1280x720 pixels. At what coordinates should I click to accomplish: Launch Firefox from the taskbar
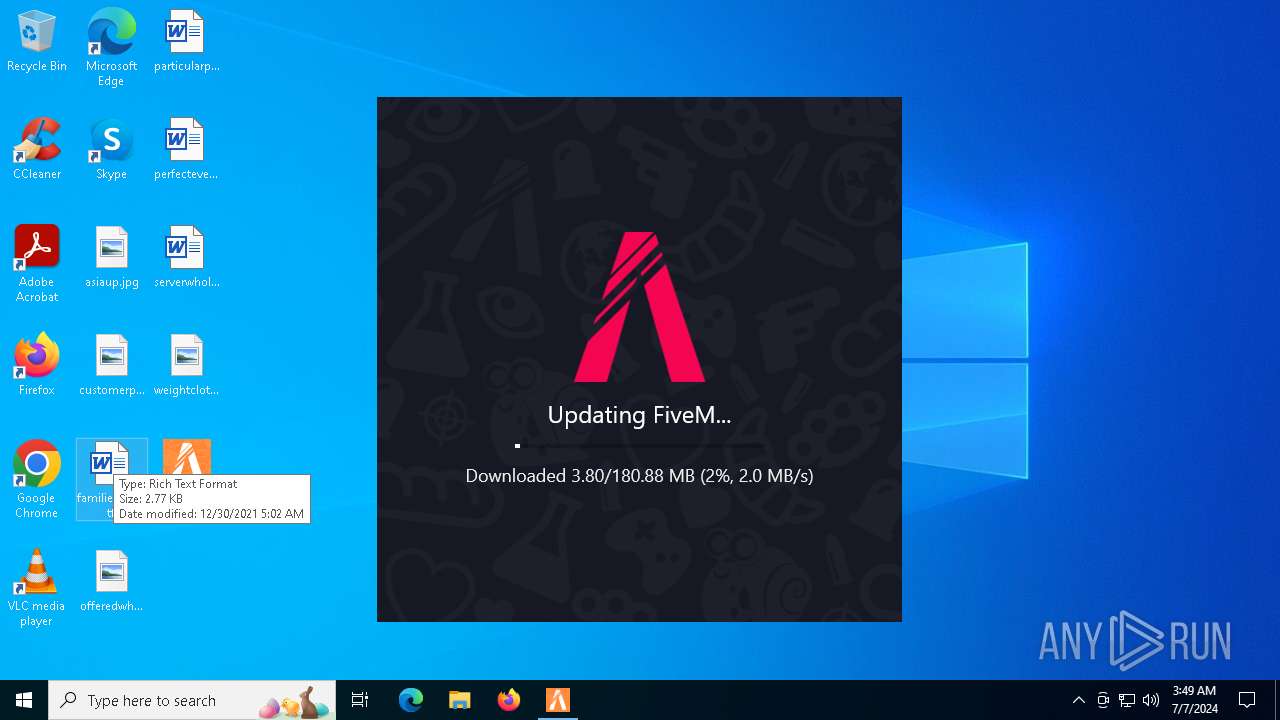click(x=508, y=700)
